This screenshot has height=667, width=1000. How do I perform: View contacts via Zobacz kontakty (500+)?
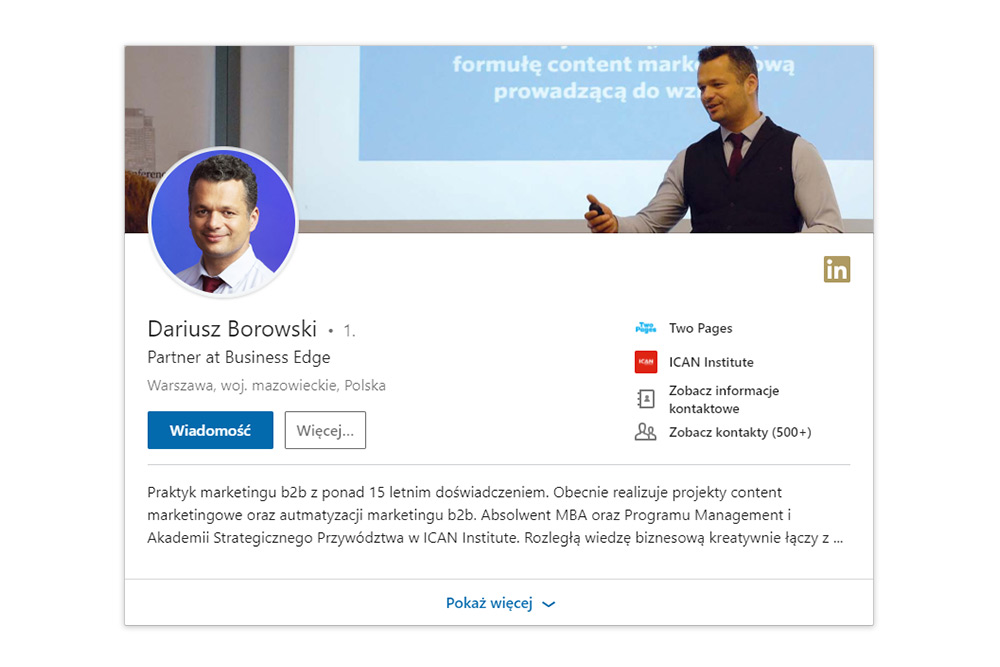(740, 433)
